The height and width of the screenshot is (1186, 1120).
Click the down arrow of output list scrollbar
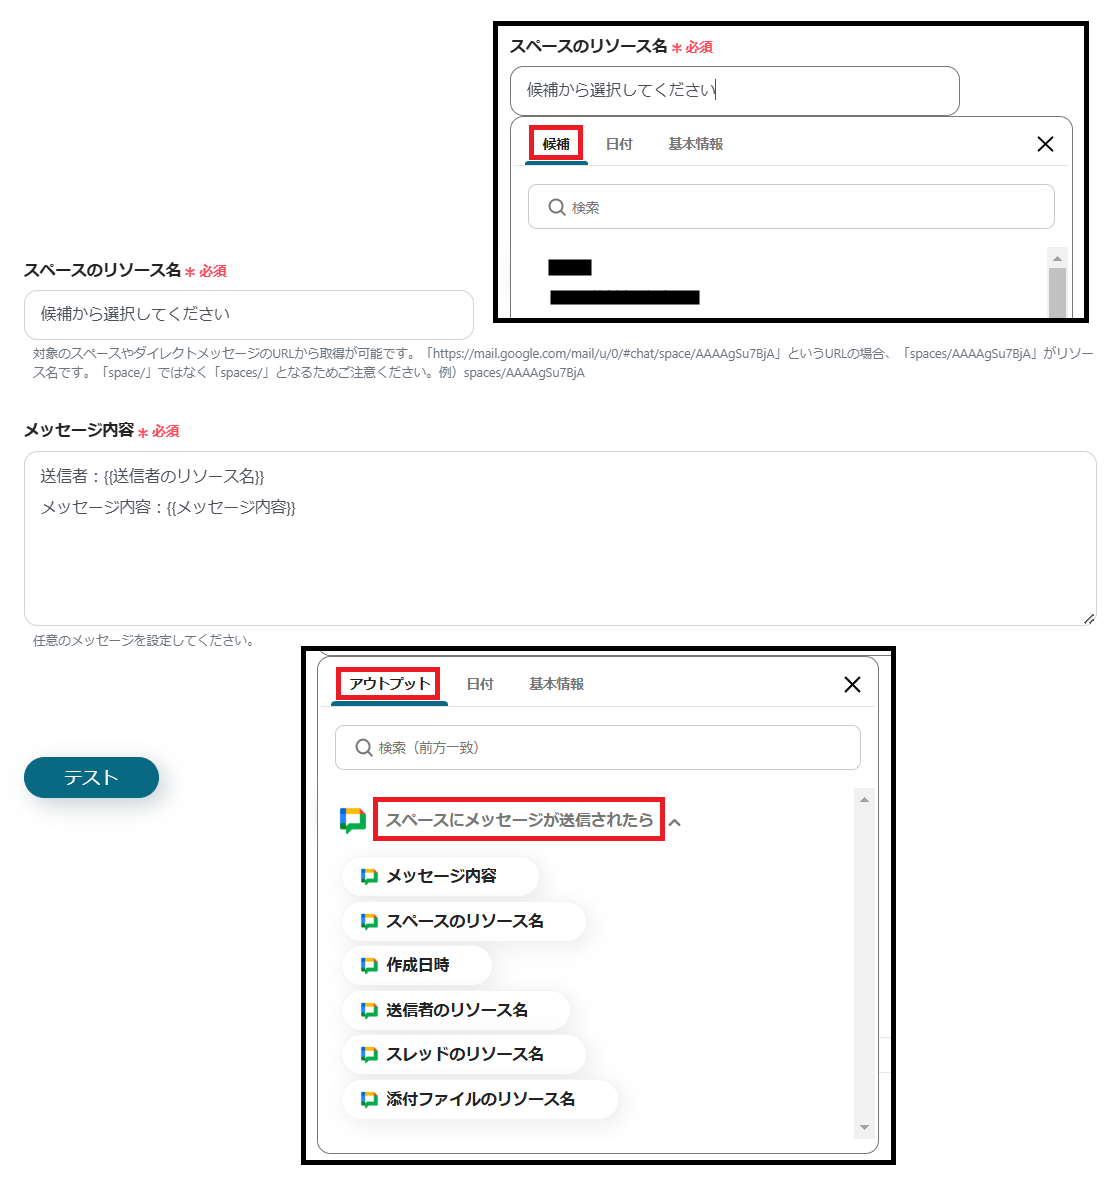point(864,1128)
